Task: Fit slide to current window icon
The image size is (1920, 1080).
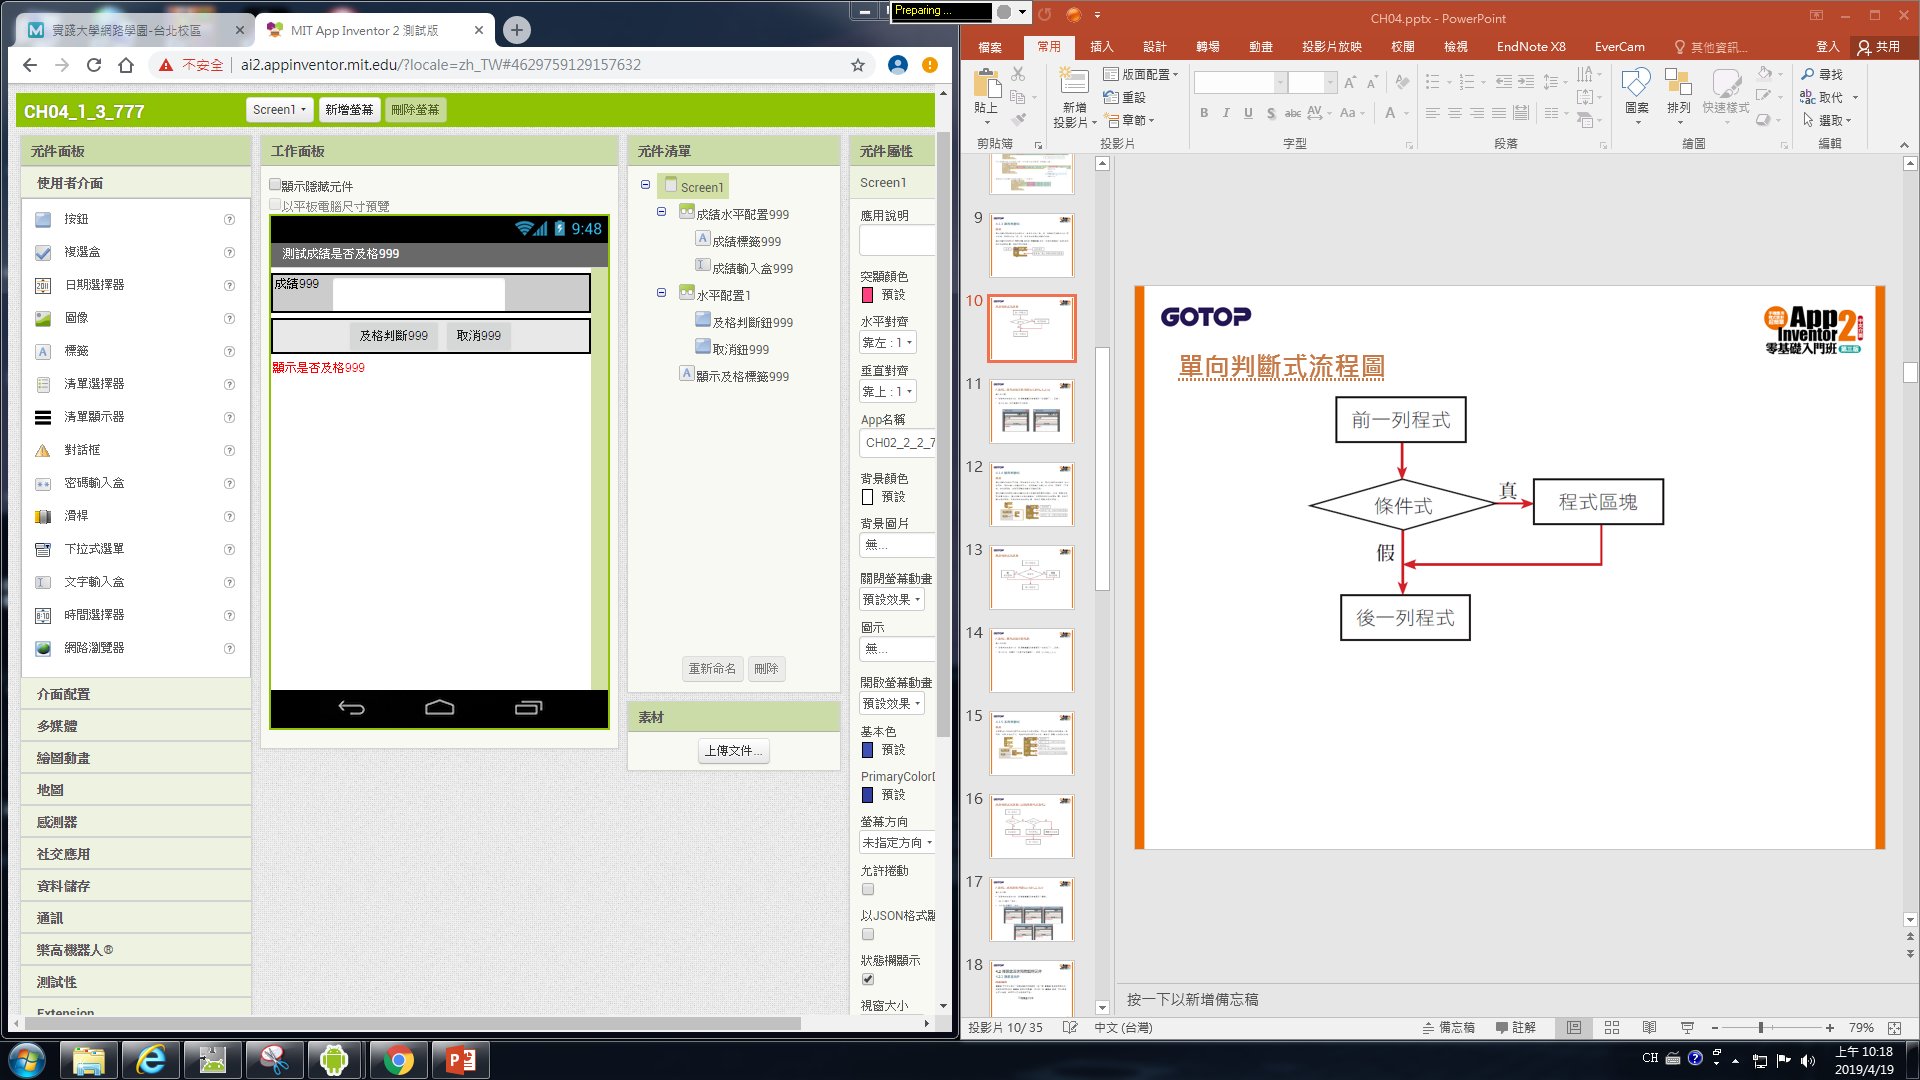Action: 1894,1028
